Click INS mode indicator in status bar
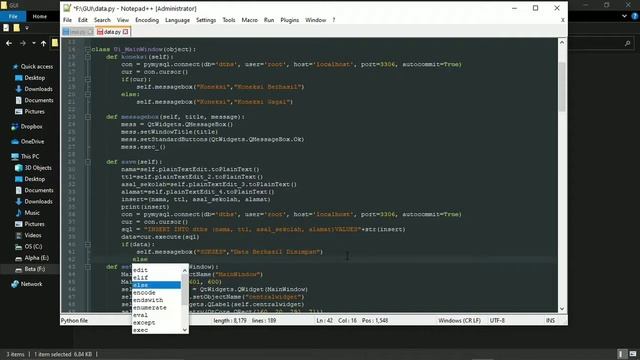Image resolution: width=640 pixels, height=360 pixels. 550,321
